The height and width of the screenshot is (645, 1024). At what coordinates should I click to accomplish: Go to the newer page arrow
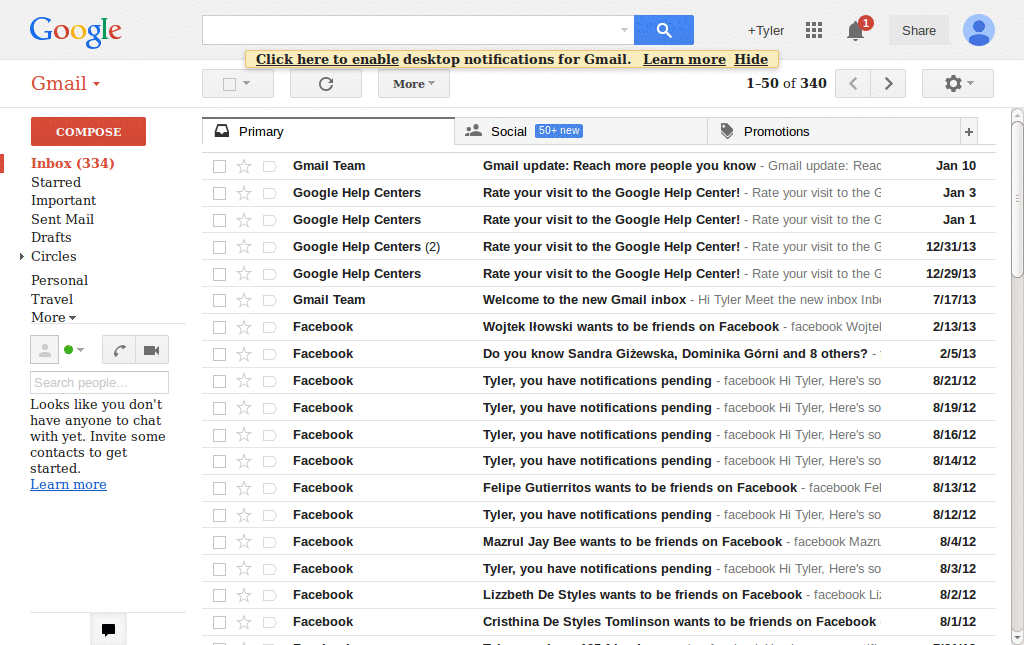pyautogui.click(x=853, y=84)
